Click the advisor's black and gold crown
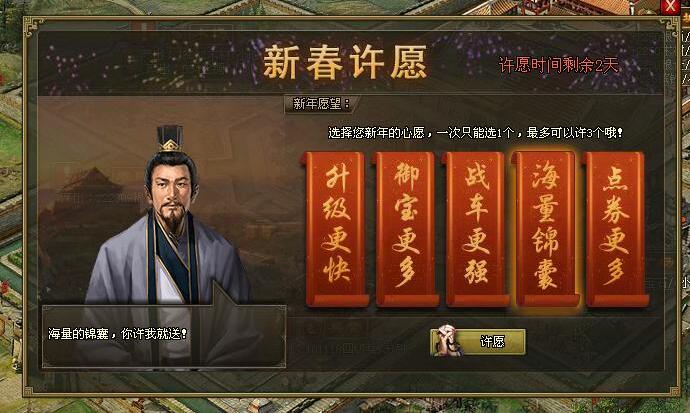 coord(170,138)
